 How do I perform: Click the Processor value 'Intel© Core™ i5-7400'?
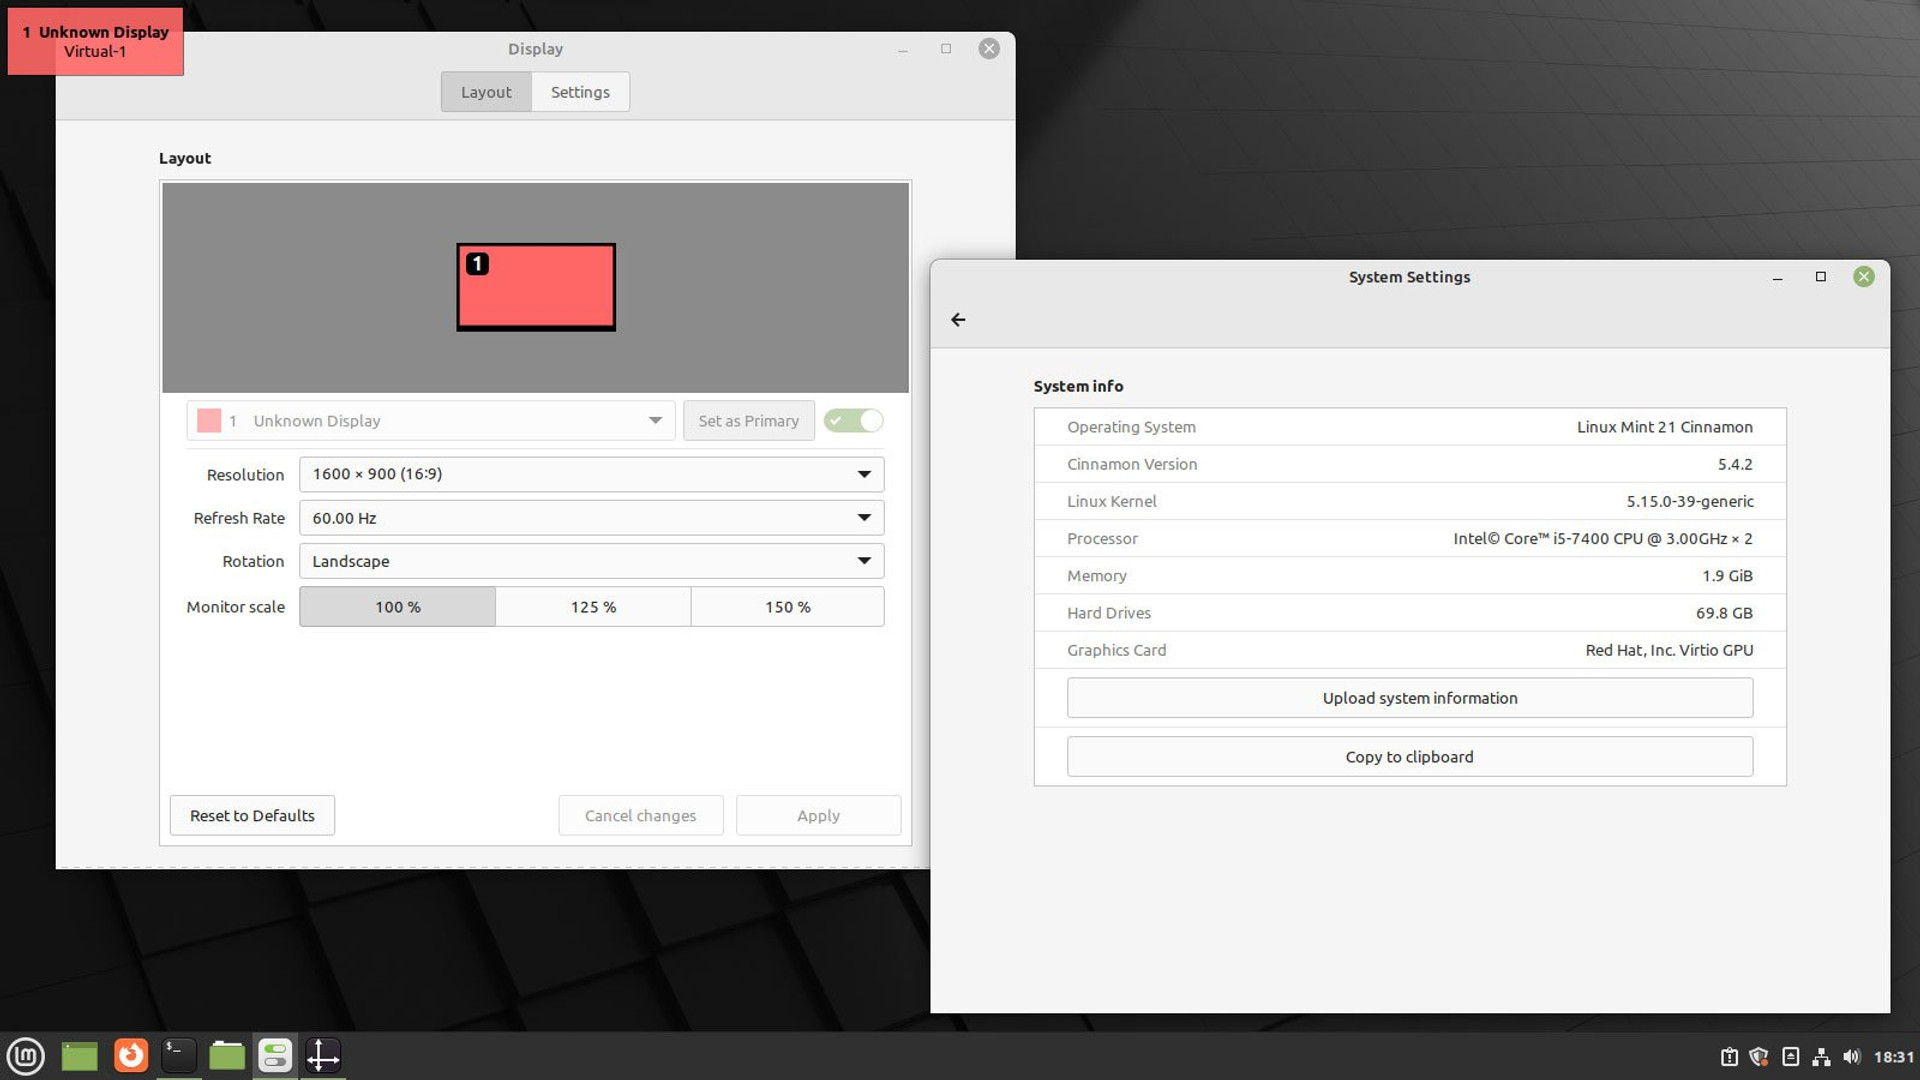[1602, 539]
